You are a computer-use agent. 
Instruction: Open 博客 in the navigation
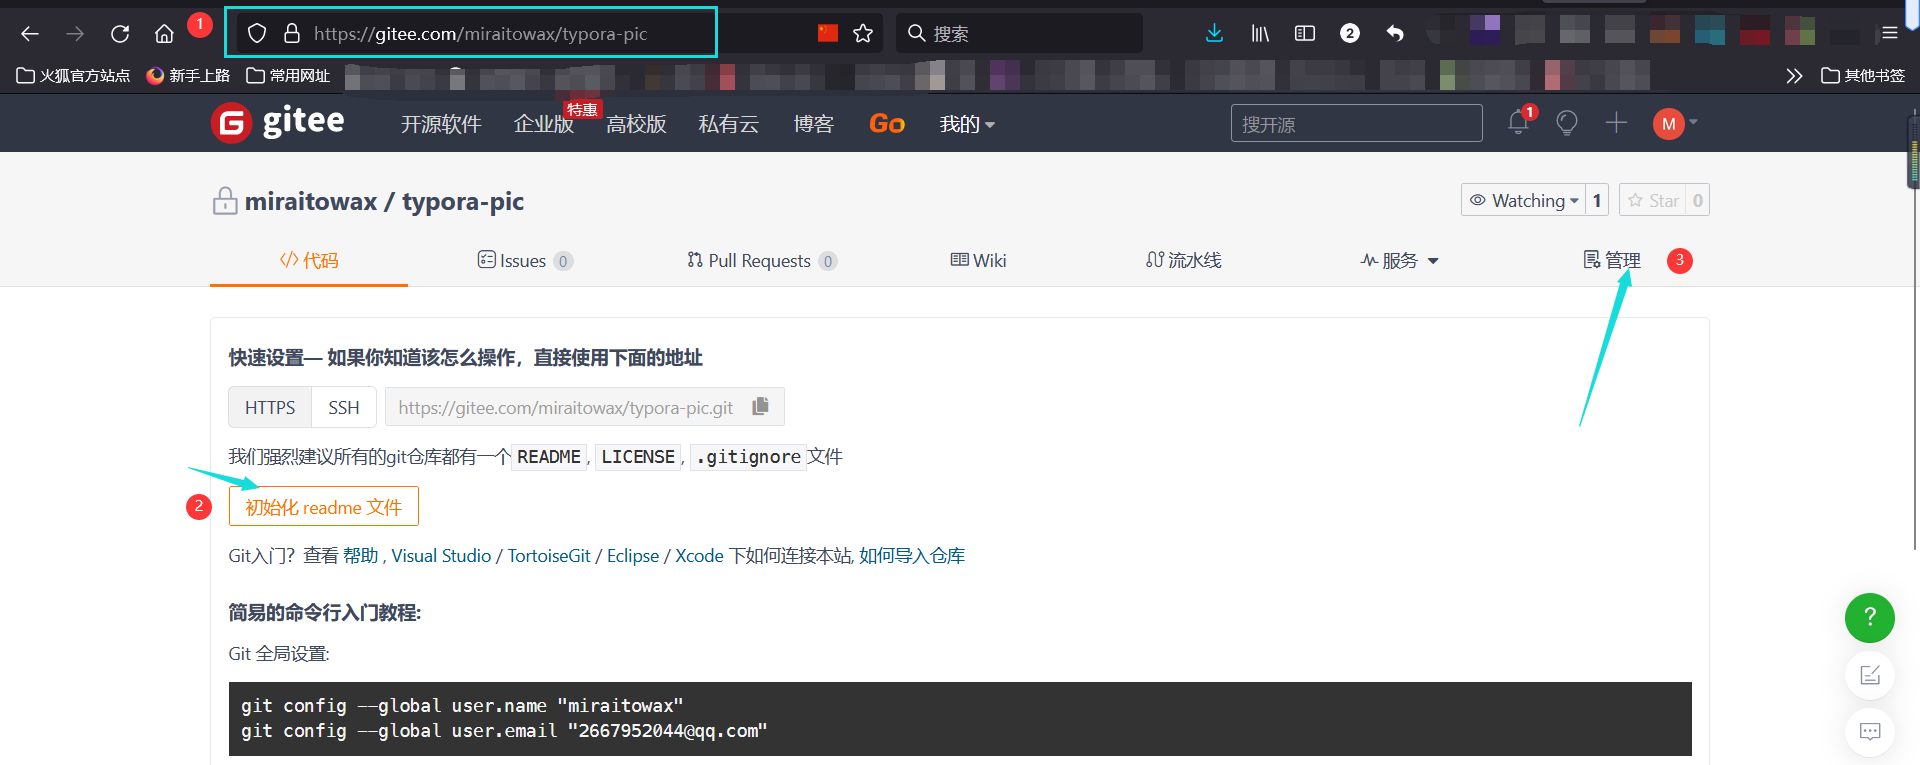click(x=813, y=124)
